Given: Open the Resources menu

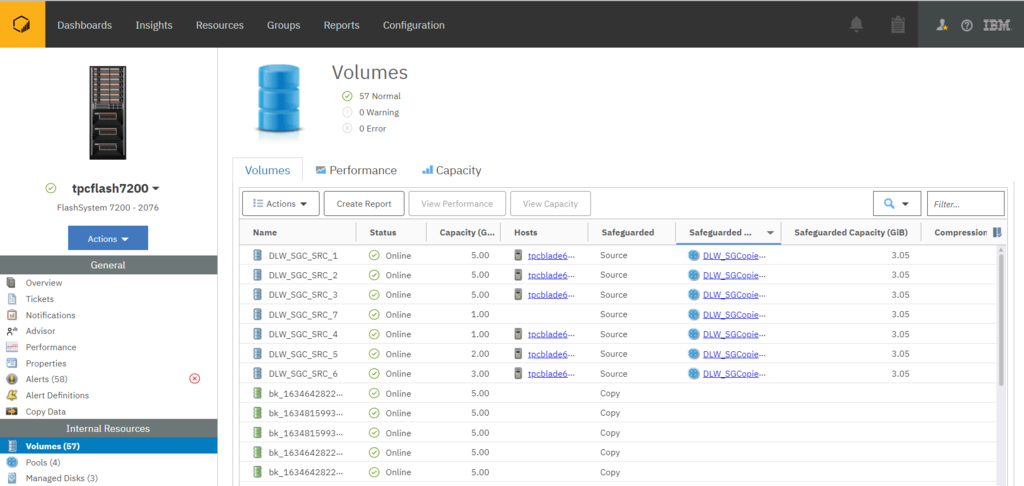Looking at the screenshot, I should coord(219,25).
